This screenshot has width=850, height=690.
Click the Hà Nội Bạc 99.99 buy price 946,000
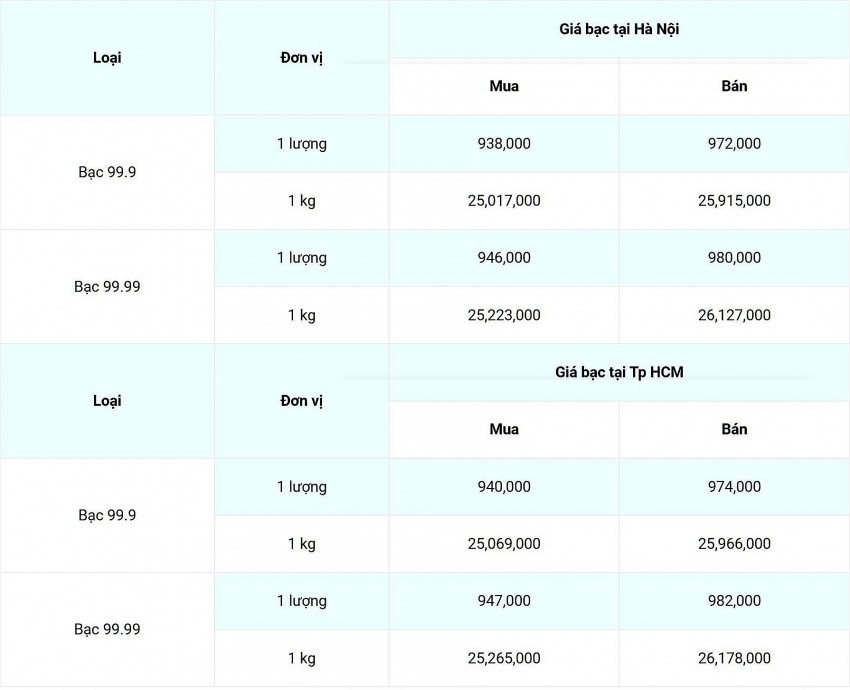[504, 257]
